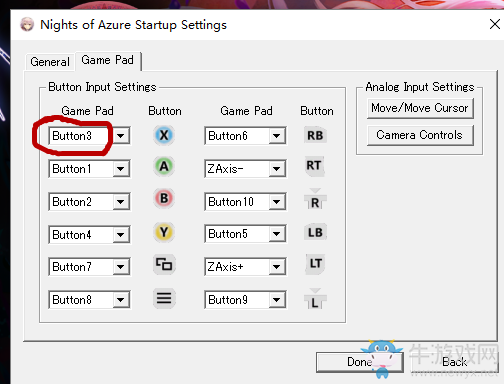504x384 pixels.
Task: Open Move/Move Cursor analog settings
Action: (420, 108)
